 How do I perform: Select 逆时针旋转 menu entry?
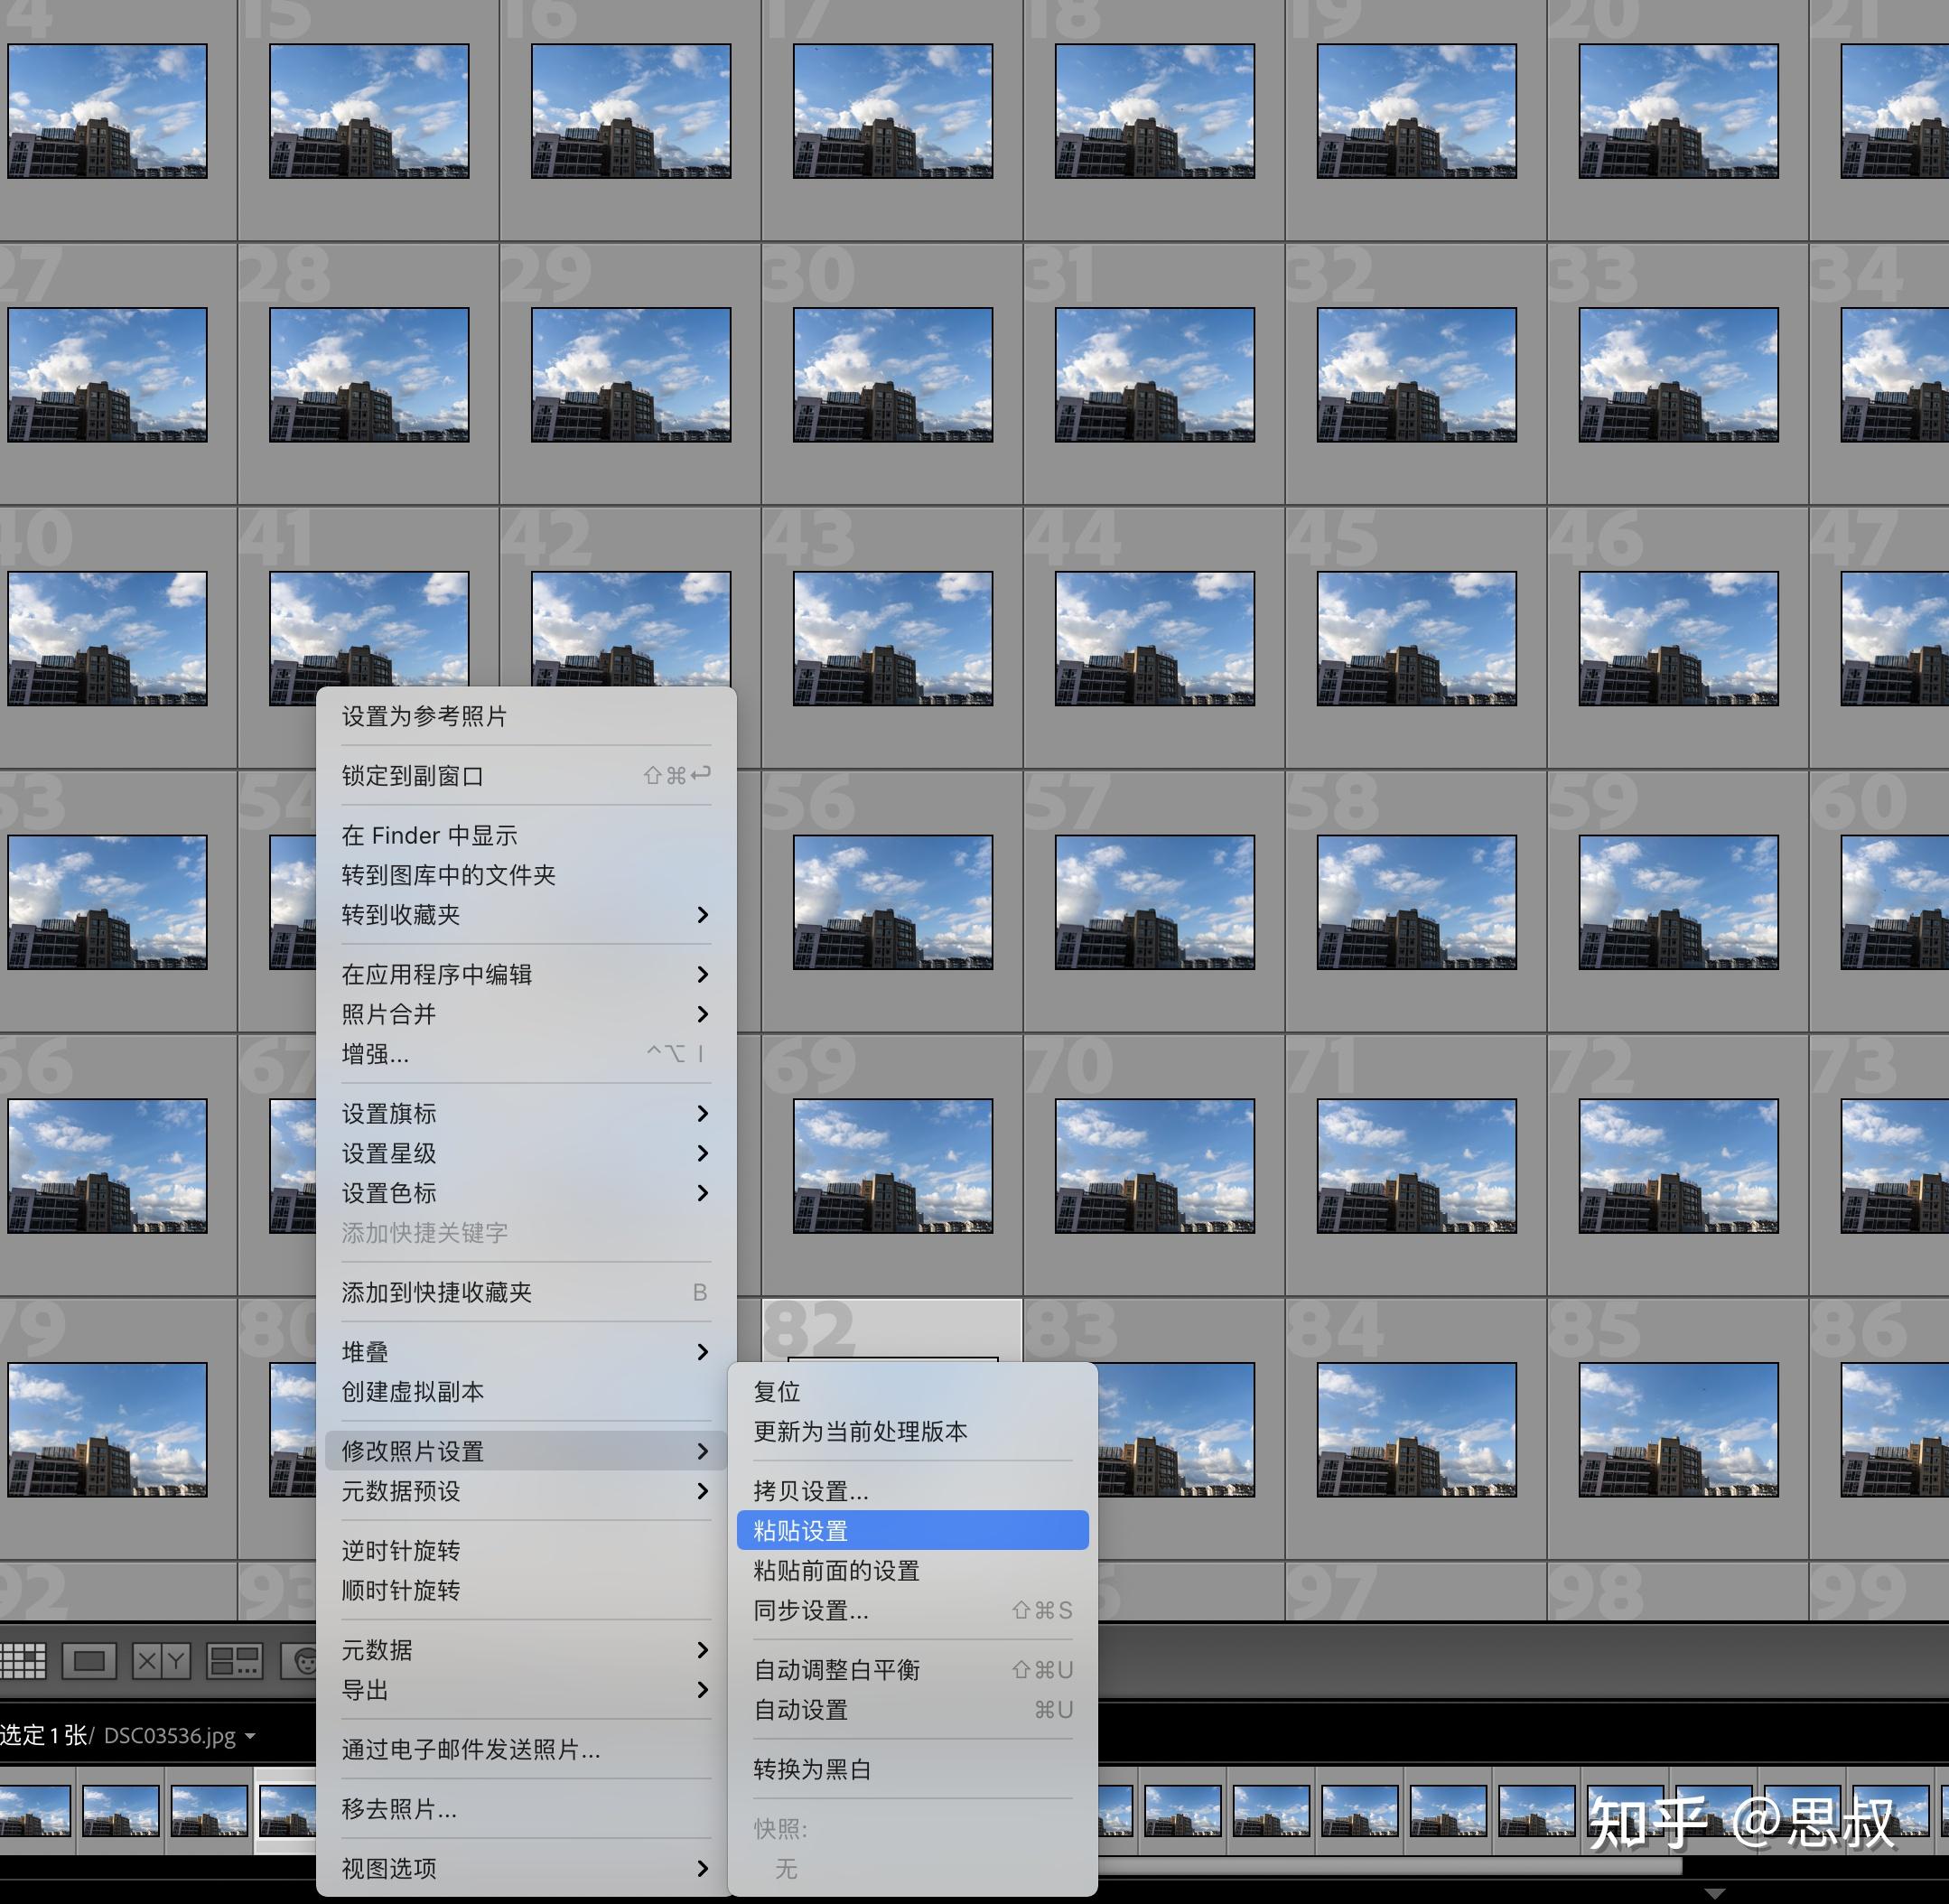point(526,1551)
